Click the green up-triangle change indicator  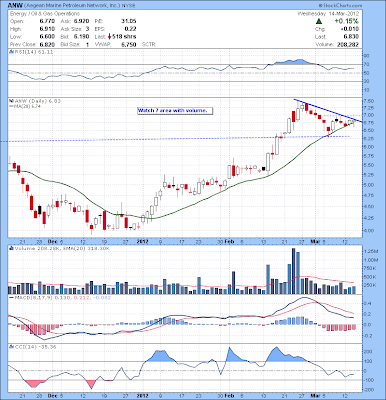pyautogui.click(x=319, y=21)
